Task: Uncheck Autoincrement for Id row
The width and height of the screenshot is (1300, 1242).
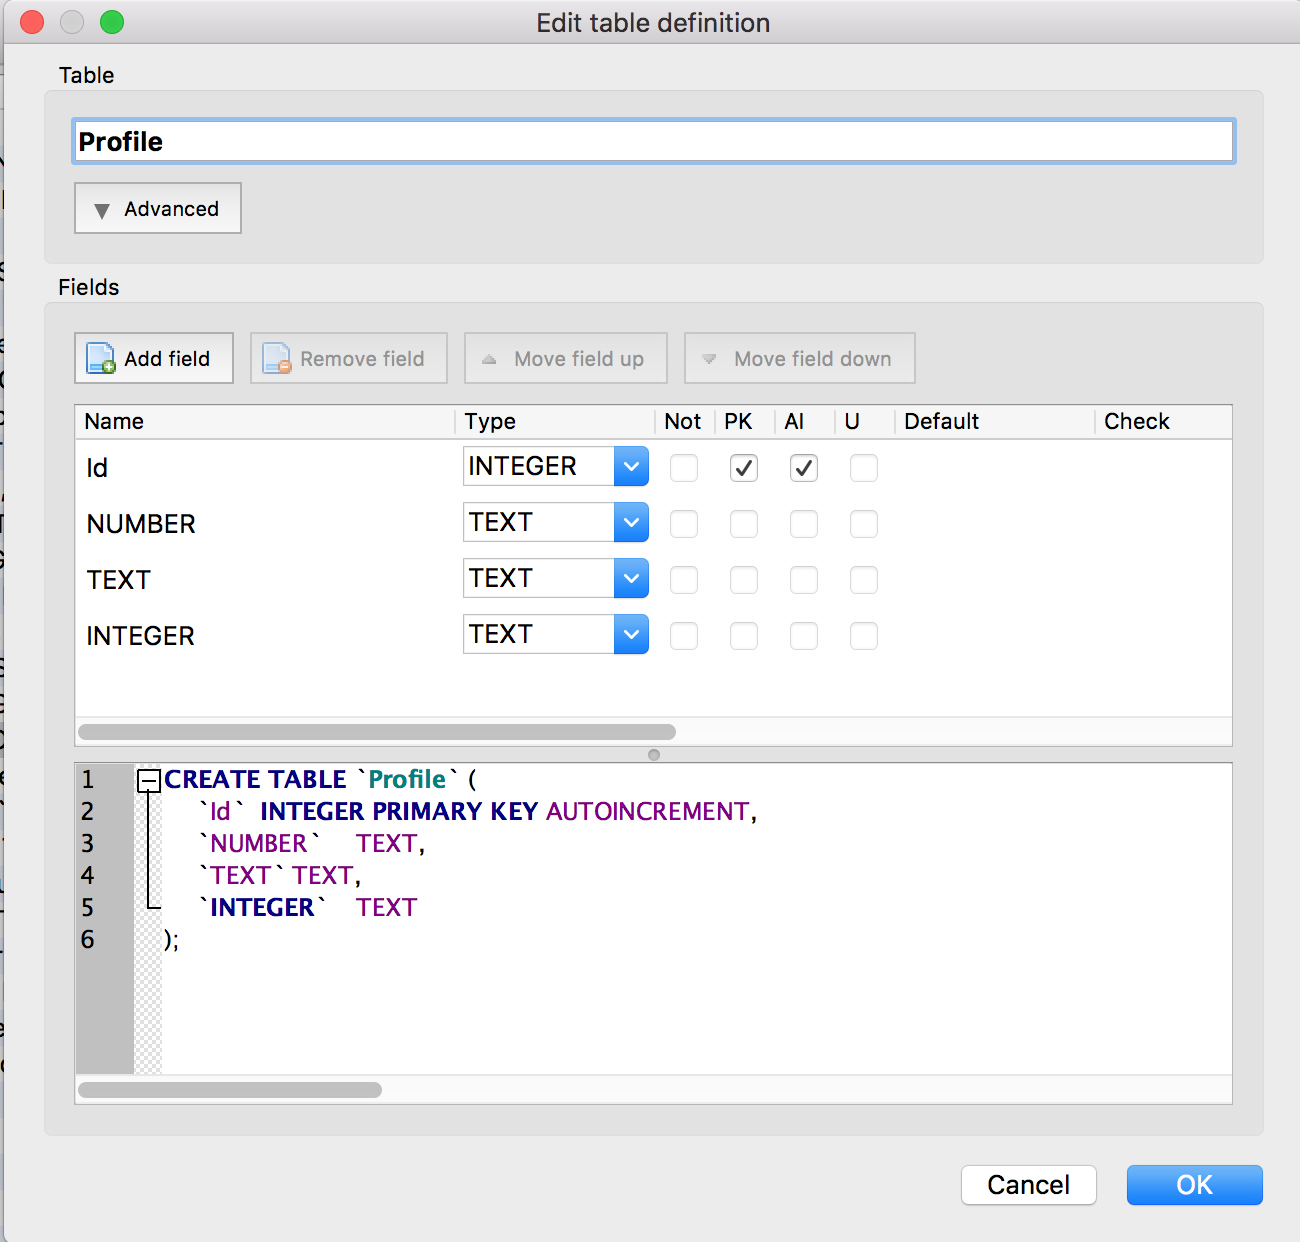Action: (804, 468)
